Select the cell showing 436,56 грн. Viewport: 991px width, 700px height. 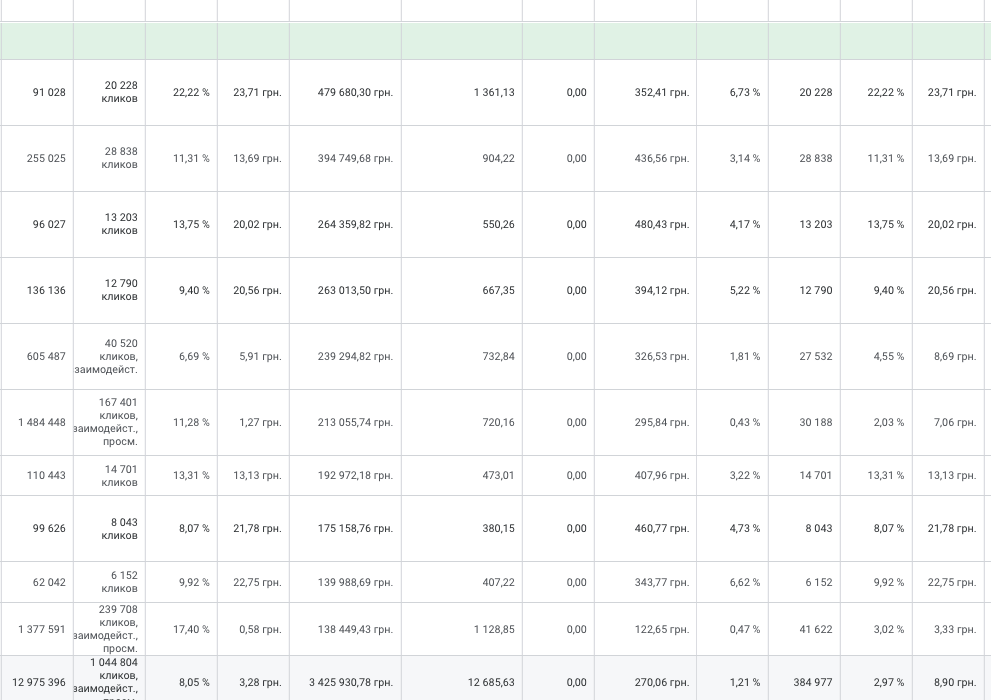661,158
